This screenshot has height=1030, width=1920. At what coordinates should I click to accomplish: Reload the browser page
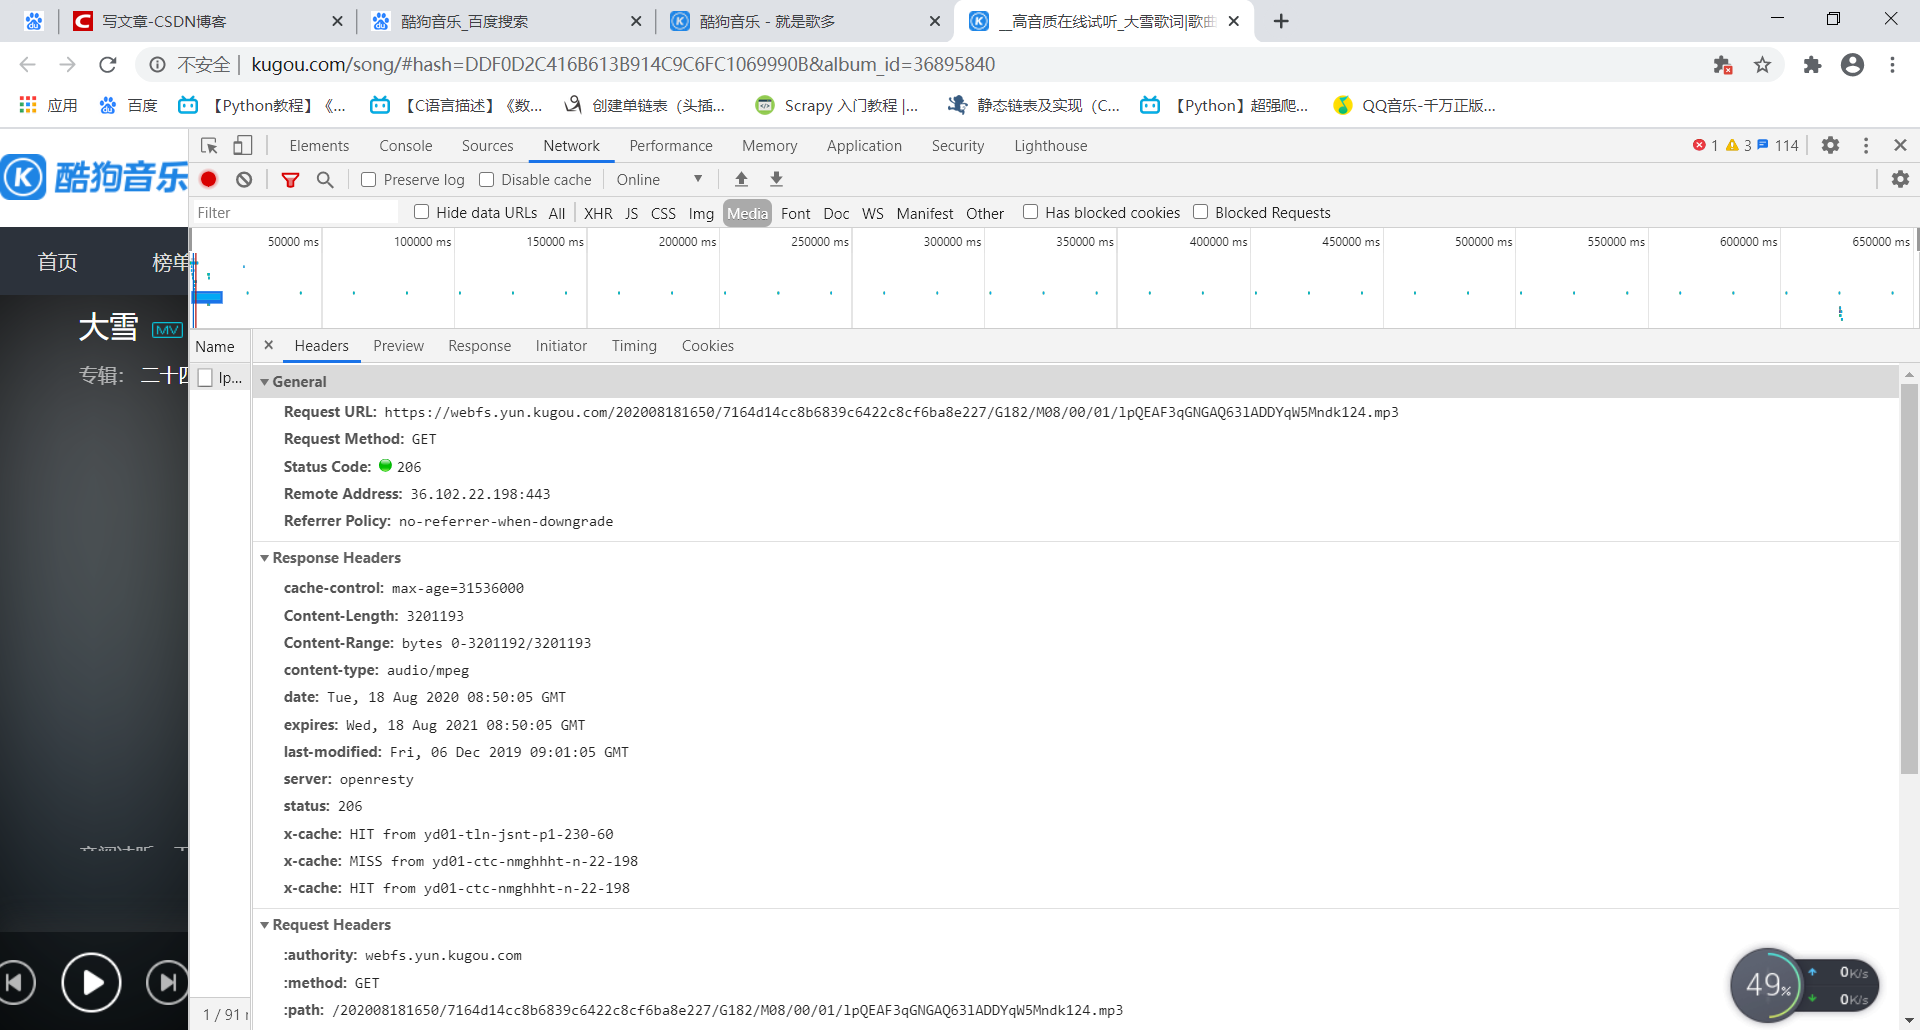[108, 65]
